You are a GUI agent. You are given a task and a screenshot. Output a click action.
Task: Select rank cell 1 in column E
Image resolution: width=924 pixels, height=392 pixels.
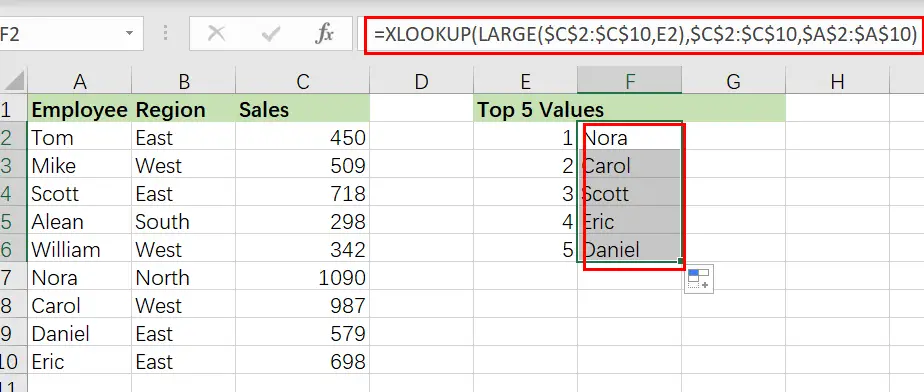(x=525, y=137)
